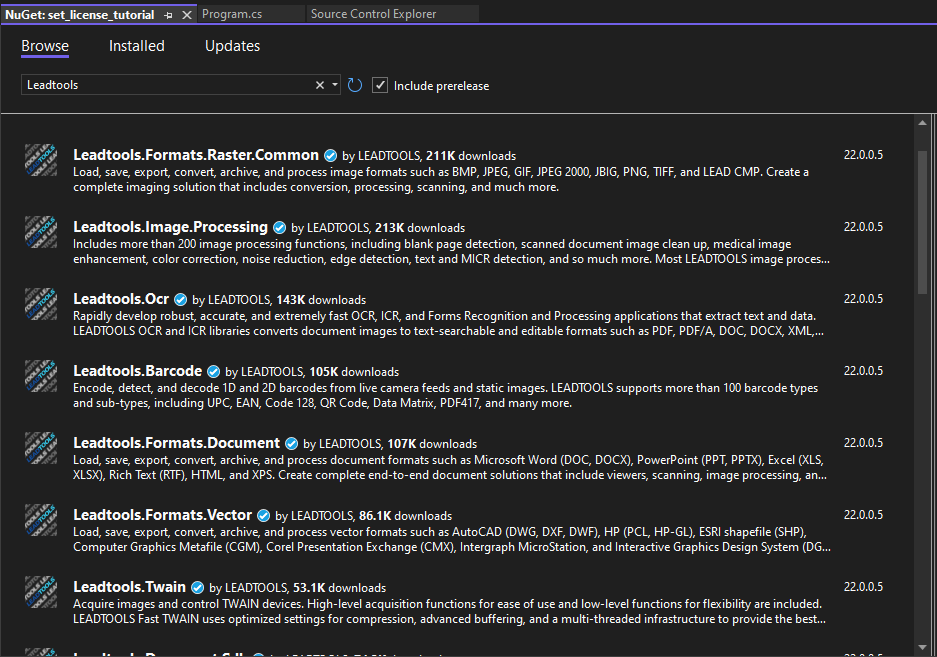Select the Leadtools.Formats.Raster.Common package title
Viewport: 937px width, 657px height.
(x=196, y=155)
